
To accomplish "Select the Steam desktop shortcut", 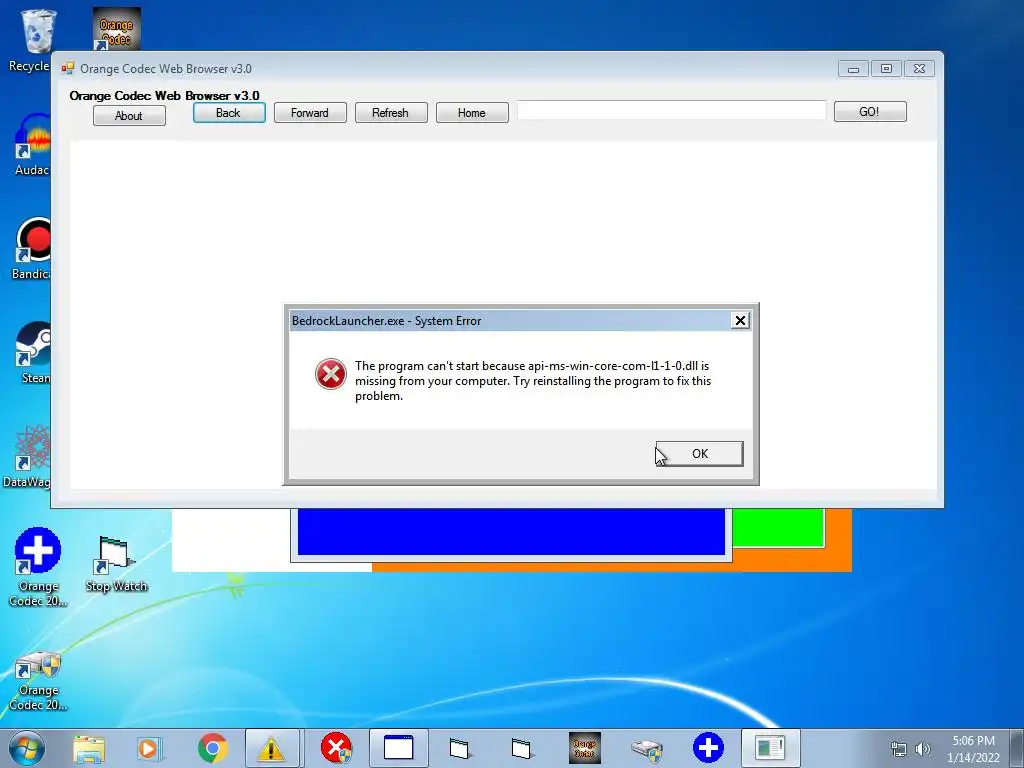I will pyautogui.click(x=34, y=353).
